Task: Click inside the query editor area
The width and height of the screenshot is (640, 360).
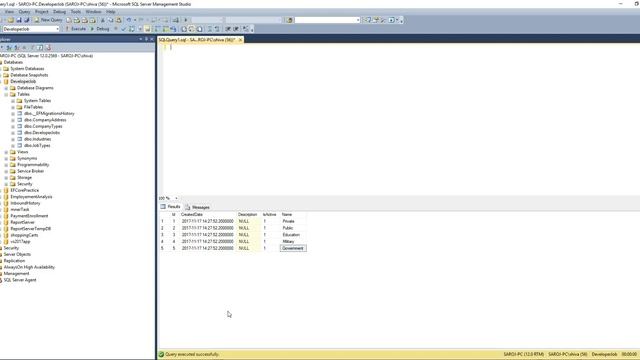Action: pos(400,118)
